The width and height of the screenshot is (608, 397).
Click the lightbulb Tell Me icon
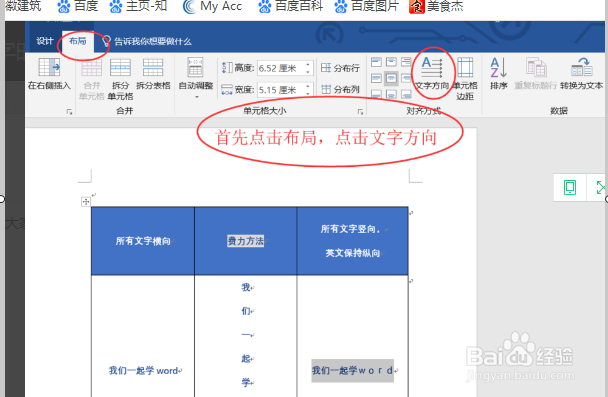pos(106,41)
